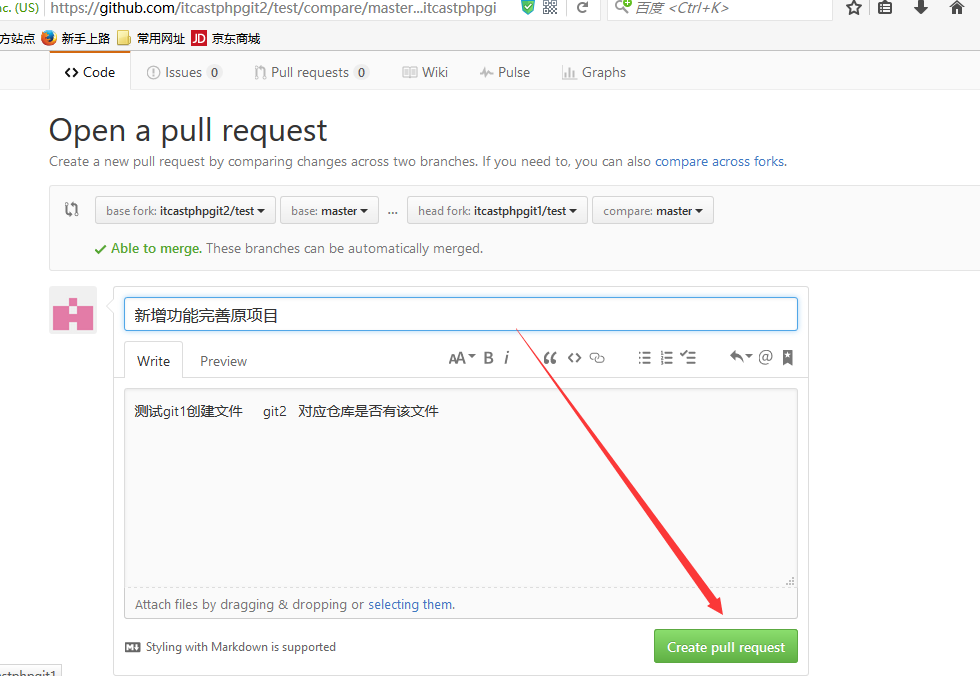Screen dimensions: 980x676
Task: Open the Graphs tab
Action: pyautogui.click(x=594, y=72)
